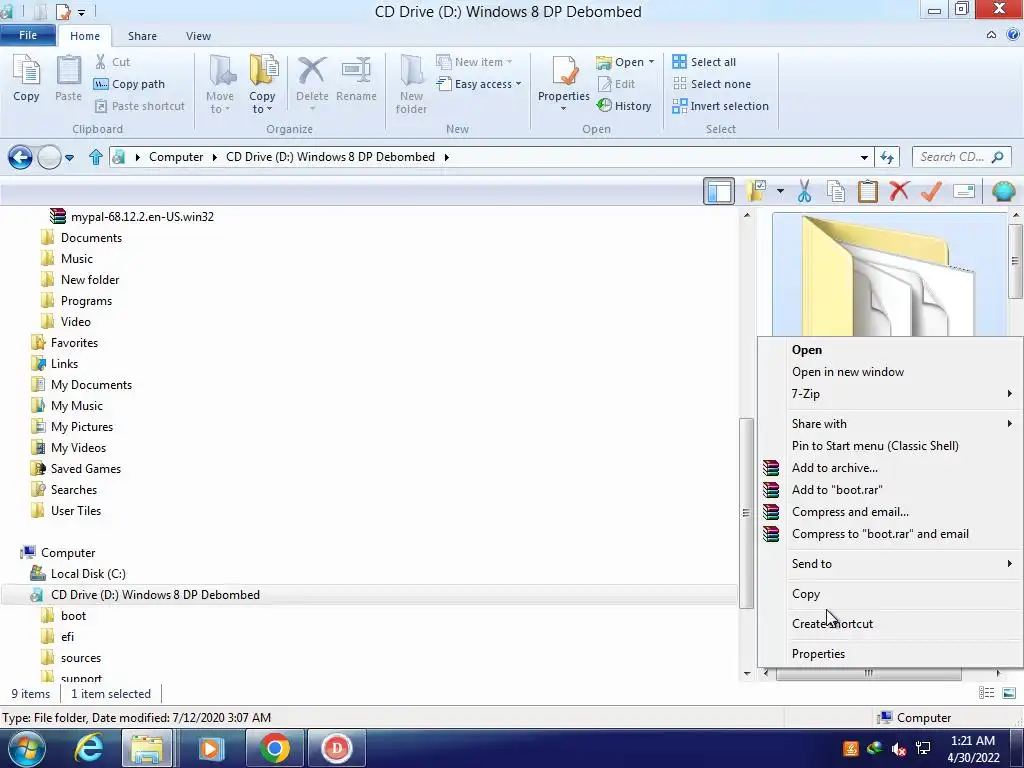Switch to the View tab

[x=198, y=36]
